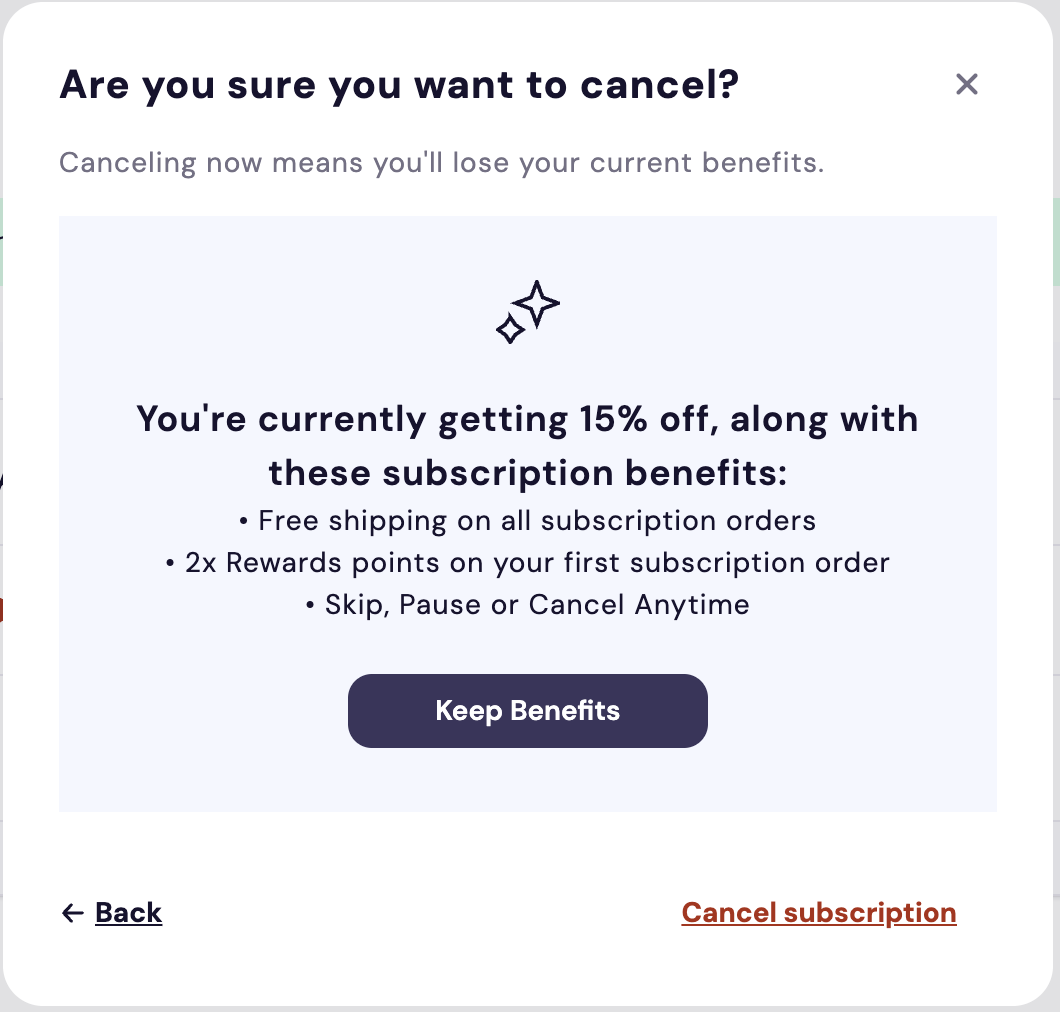Select the 2x Rewards points bullet

pos(527,563)
